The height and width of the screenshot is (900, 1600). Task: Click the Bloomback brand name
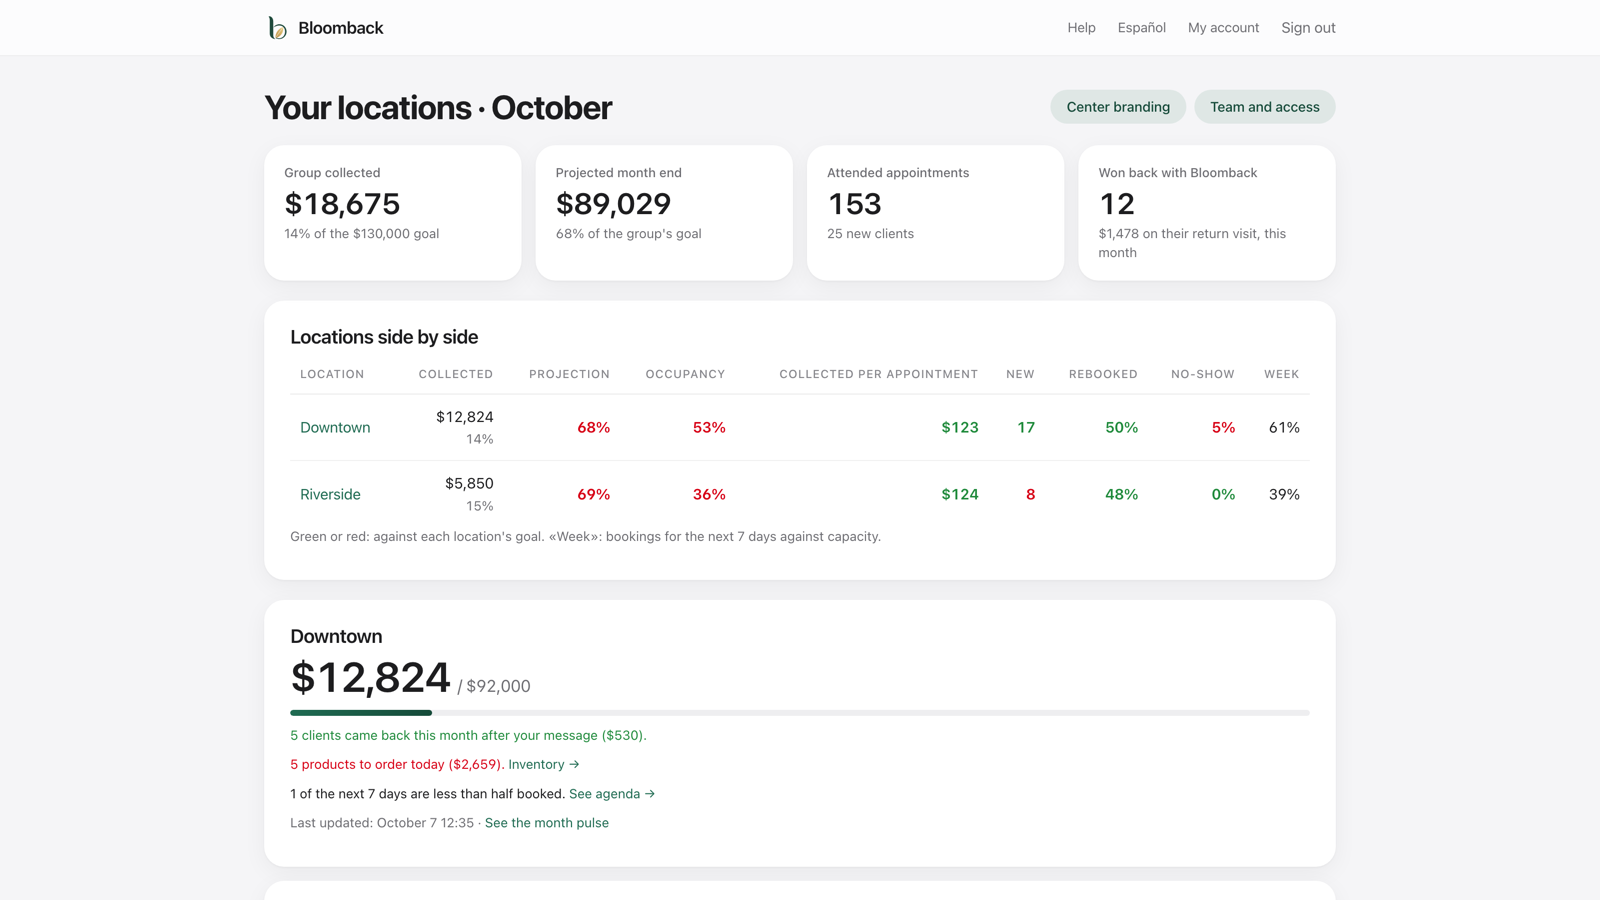[x=341, y=28]
